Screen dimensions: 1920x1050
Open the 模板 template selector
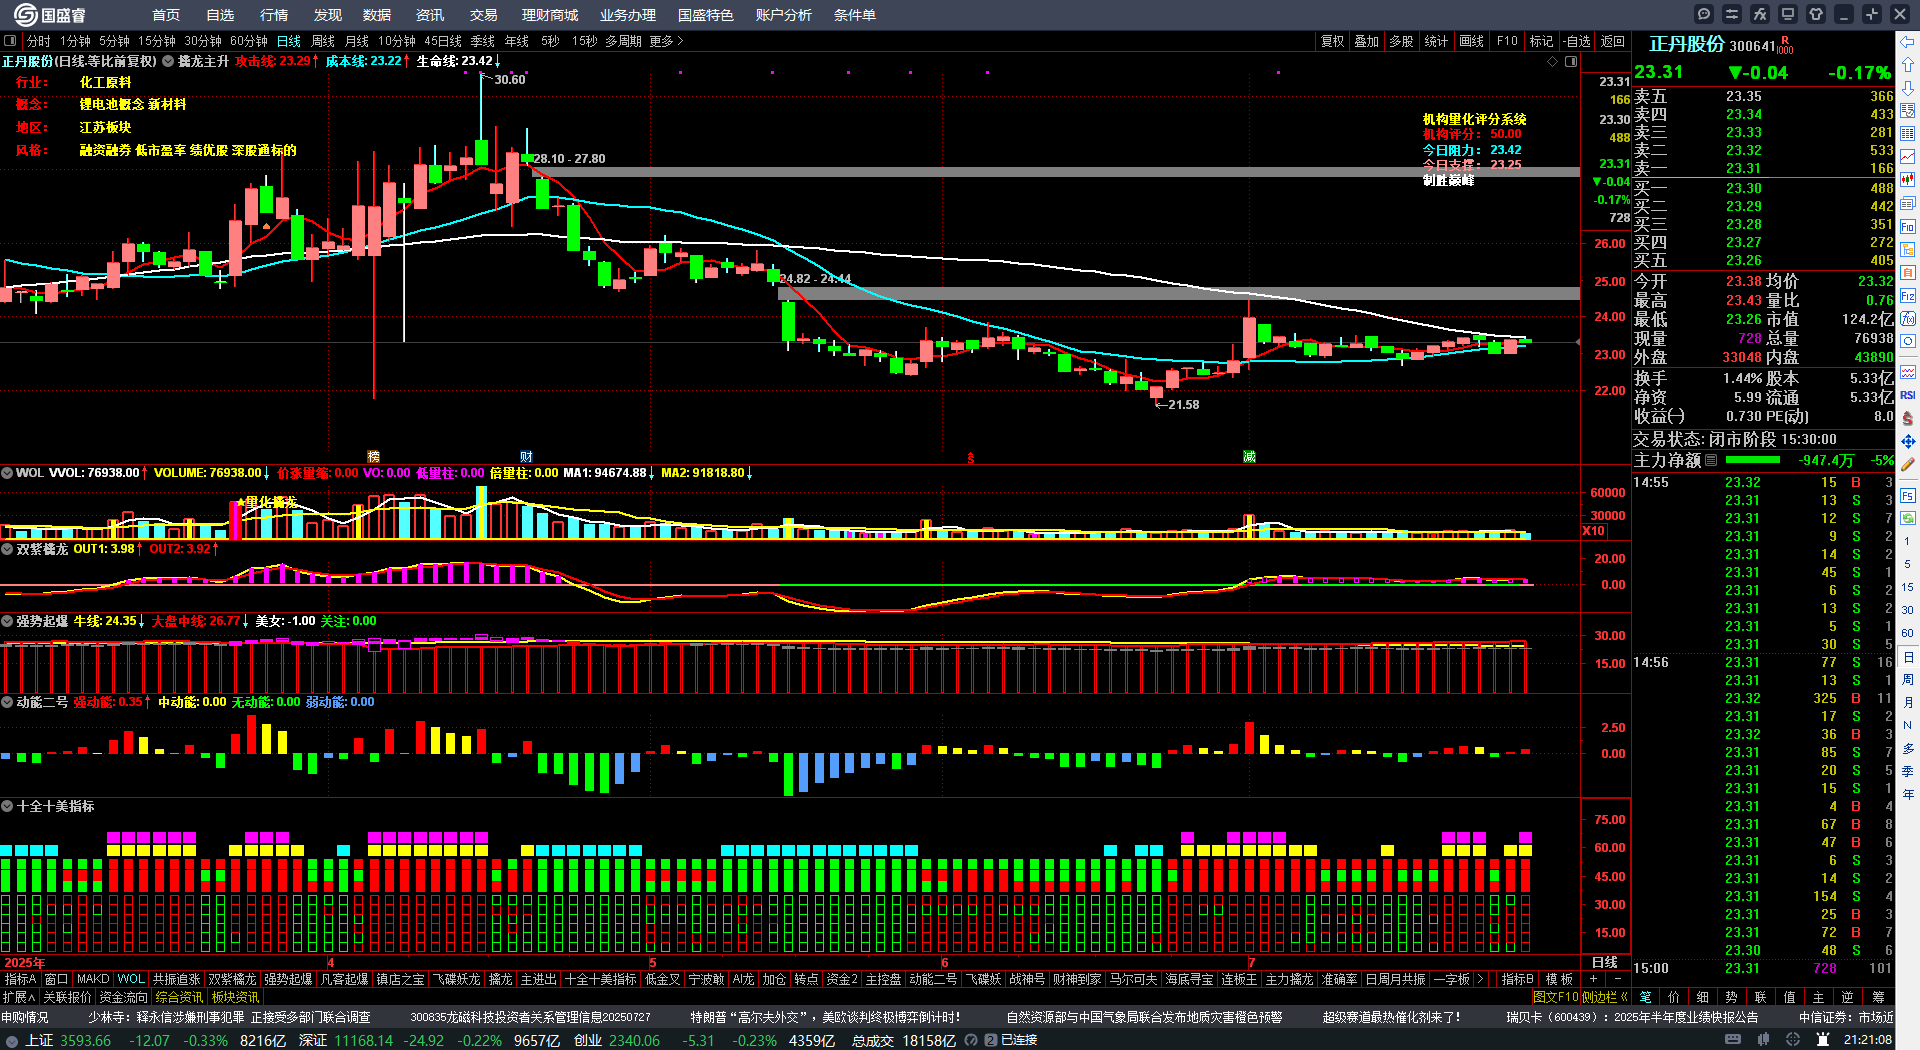1559,979
